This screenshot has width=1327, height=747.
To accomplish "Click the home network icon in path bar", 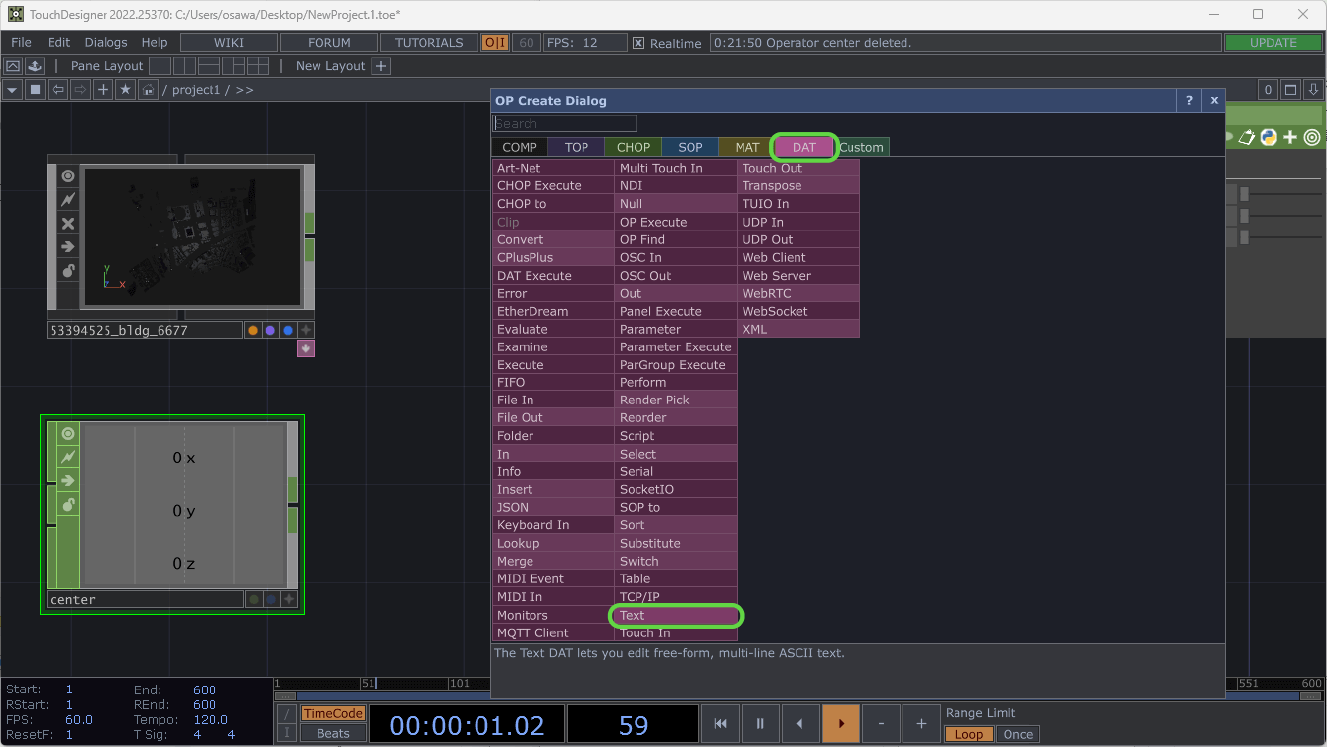I will (148, 90).
